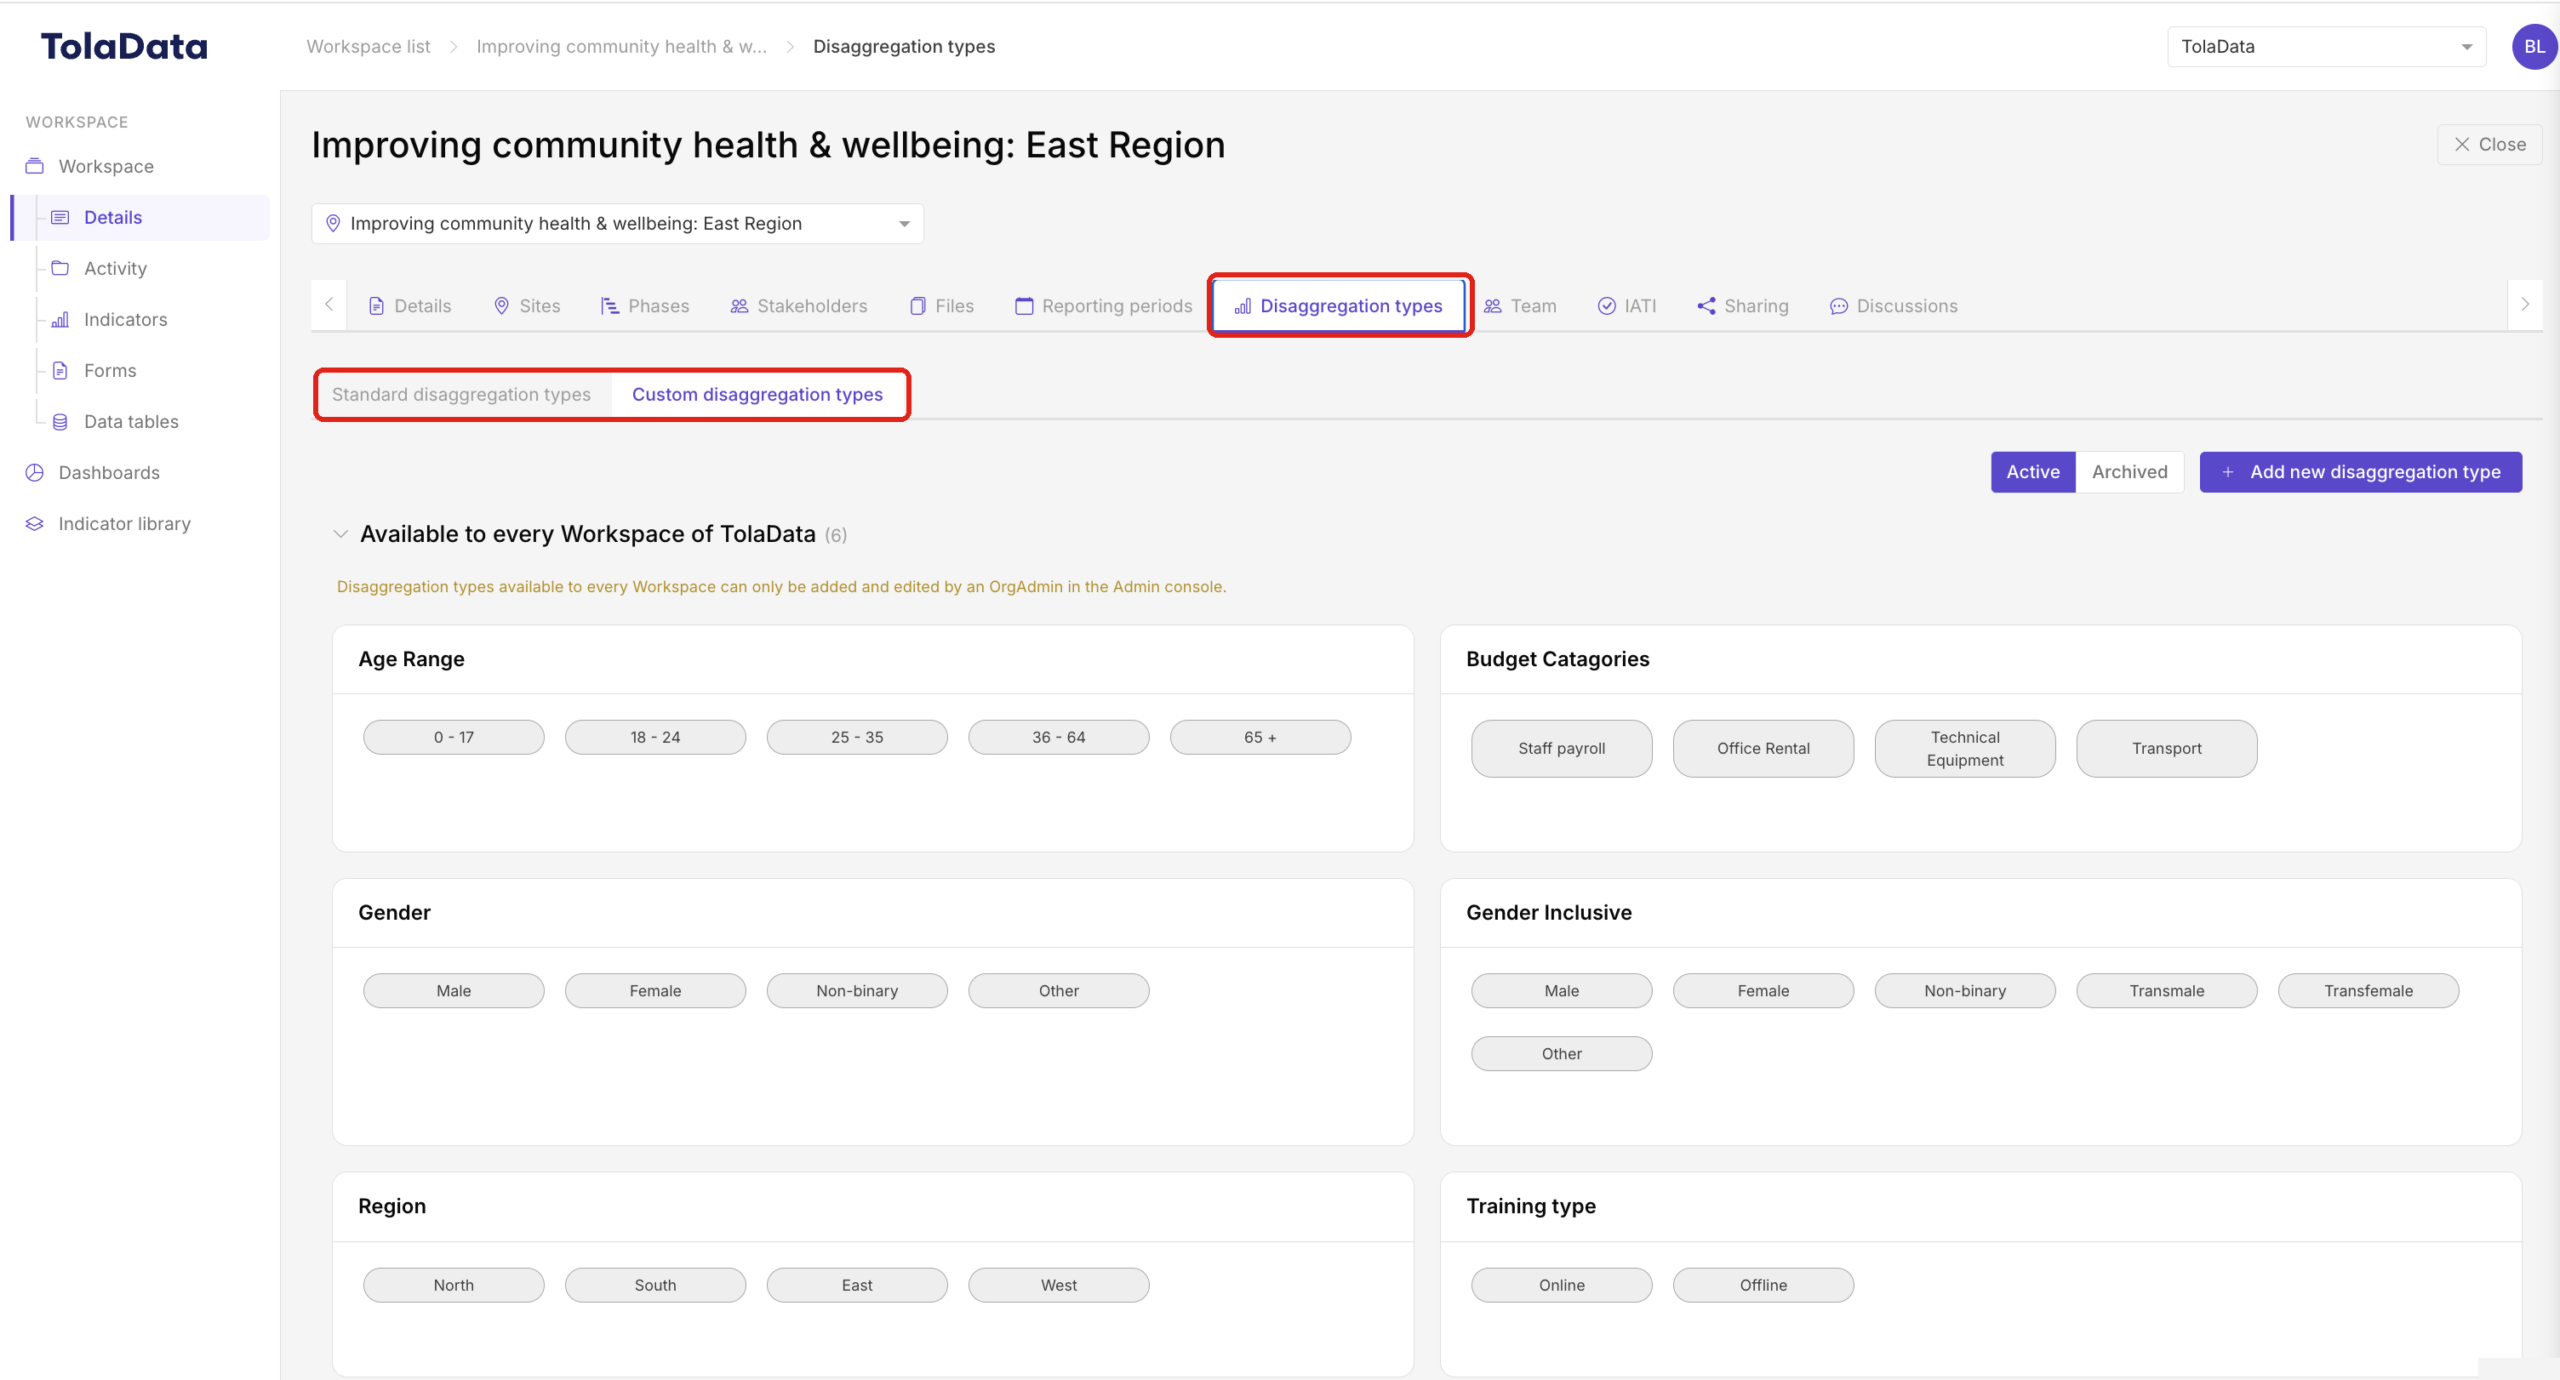Screen dimensions: 2560x1380
Task: Open the Files tab
Action: [x=941, y=306]
